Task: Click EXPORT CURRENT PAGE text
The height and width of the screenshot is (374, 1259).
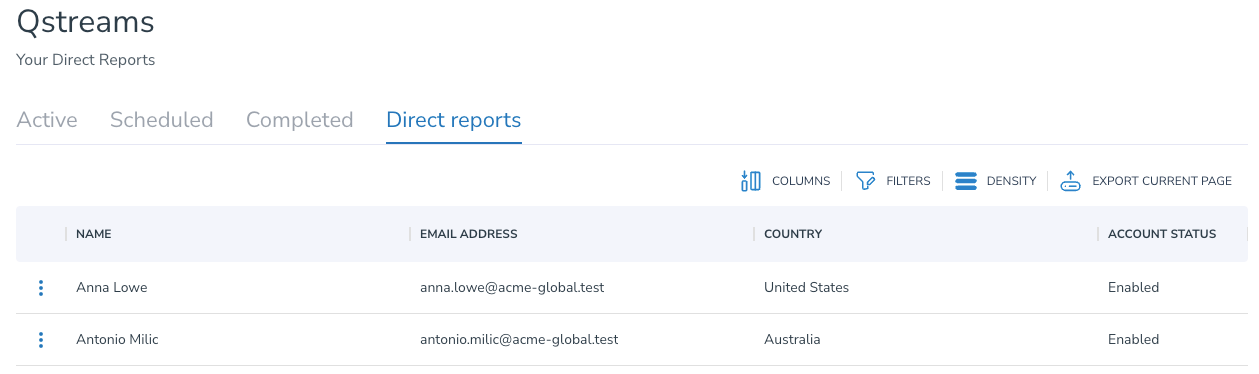Action: (1162, 181)
